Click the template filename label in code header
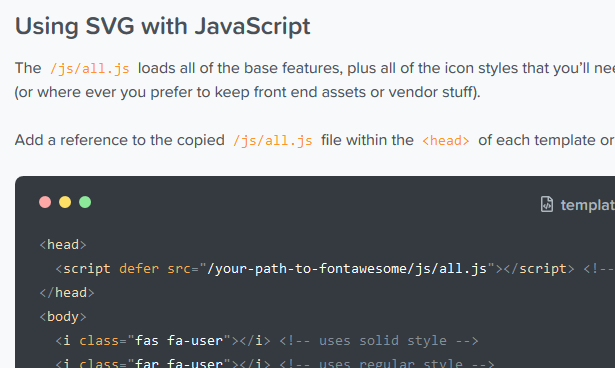 588,205
